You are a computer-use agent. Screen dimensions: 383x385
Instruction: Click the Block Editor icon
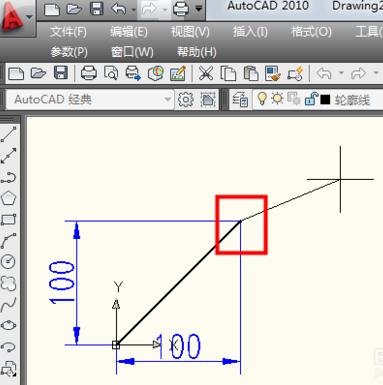[295, 73]
